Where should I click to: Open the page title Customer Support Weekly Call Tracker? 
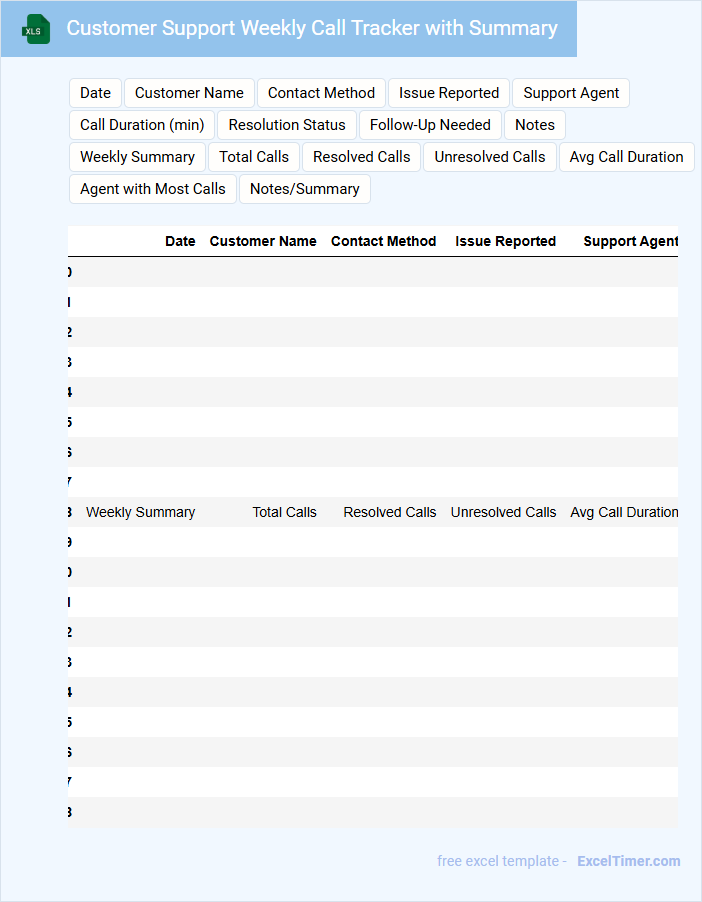[x=312, y=28]
